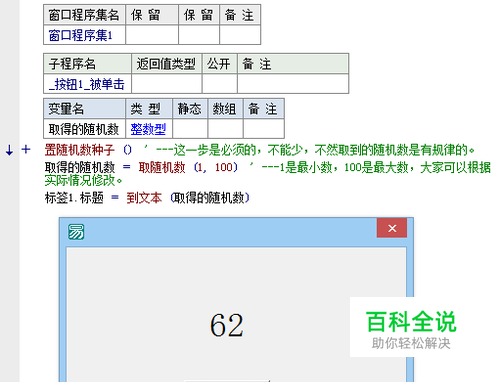Click the 窗口程序集名 header cell
Viewport: 500px width, 382px height.
[x=84, y=15]
